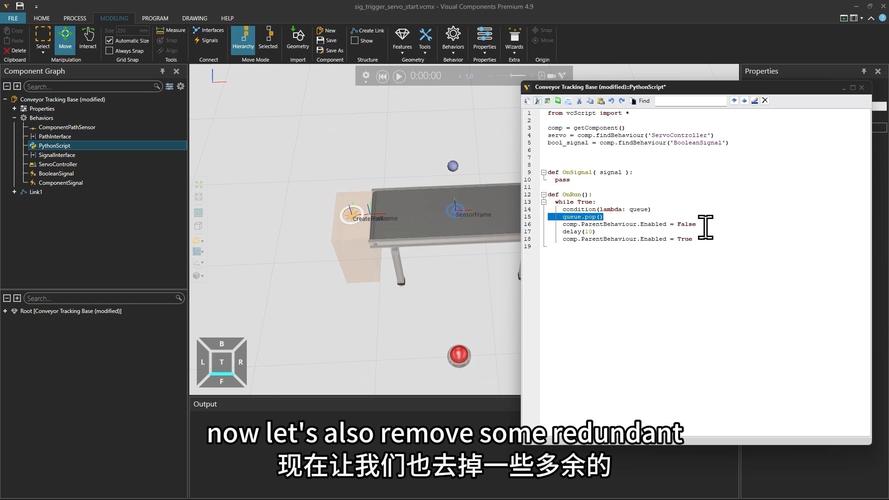Enable the Always Snap checkbox
This screenshot has height=500, width=889.
(109, 51)
